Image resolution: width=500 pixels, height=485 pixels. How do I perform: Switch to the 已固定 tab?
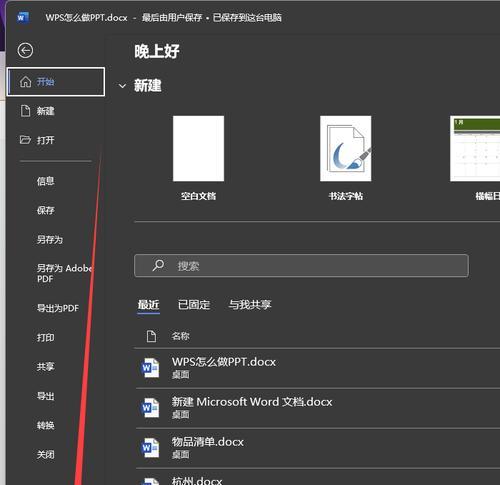(x=194, y=304)
